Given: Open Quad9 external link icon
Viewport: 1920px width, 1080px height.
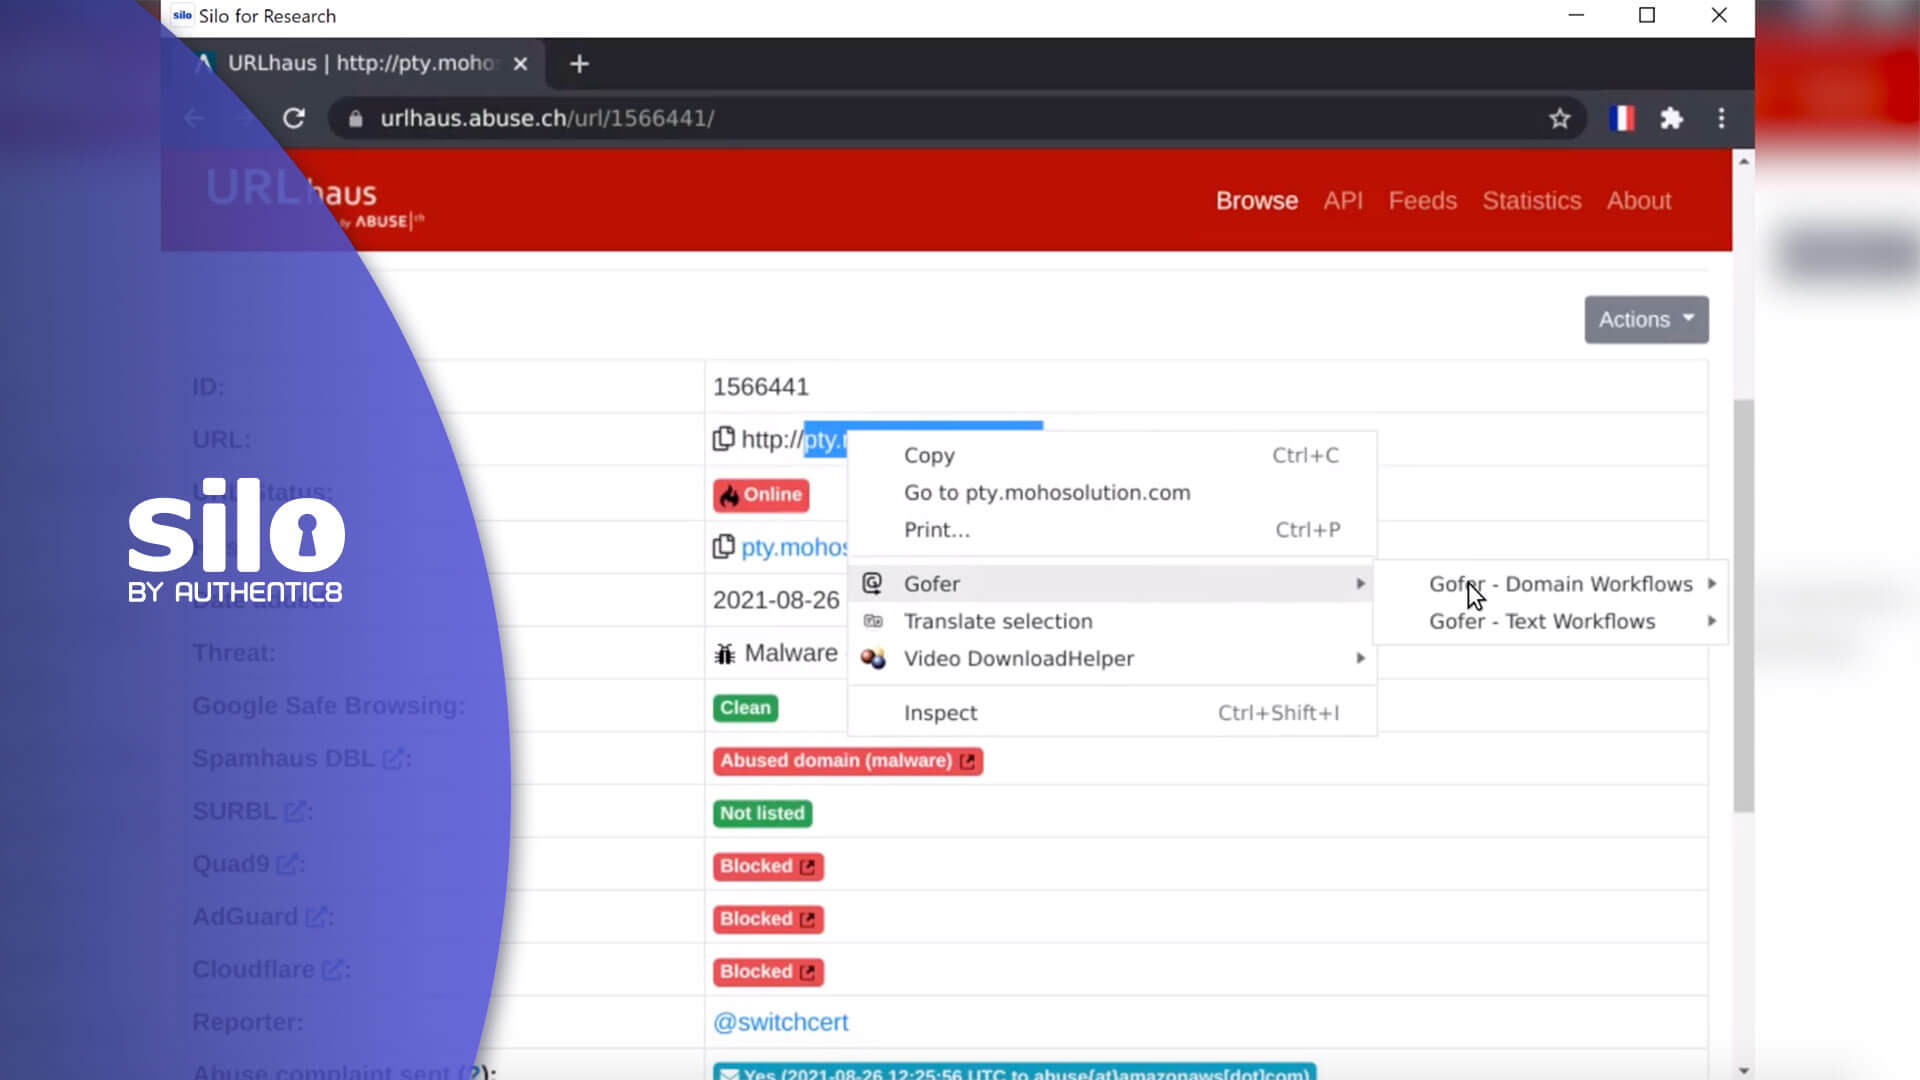Looking at the screenshot, I should coord(286,864).
